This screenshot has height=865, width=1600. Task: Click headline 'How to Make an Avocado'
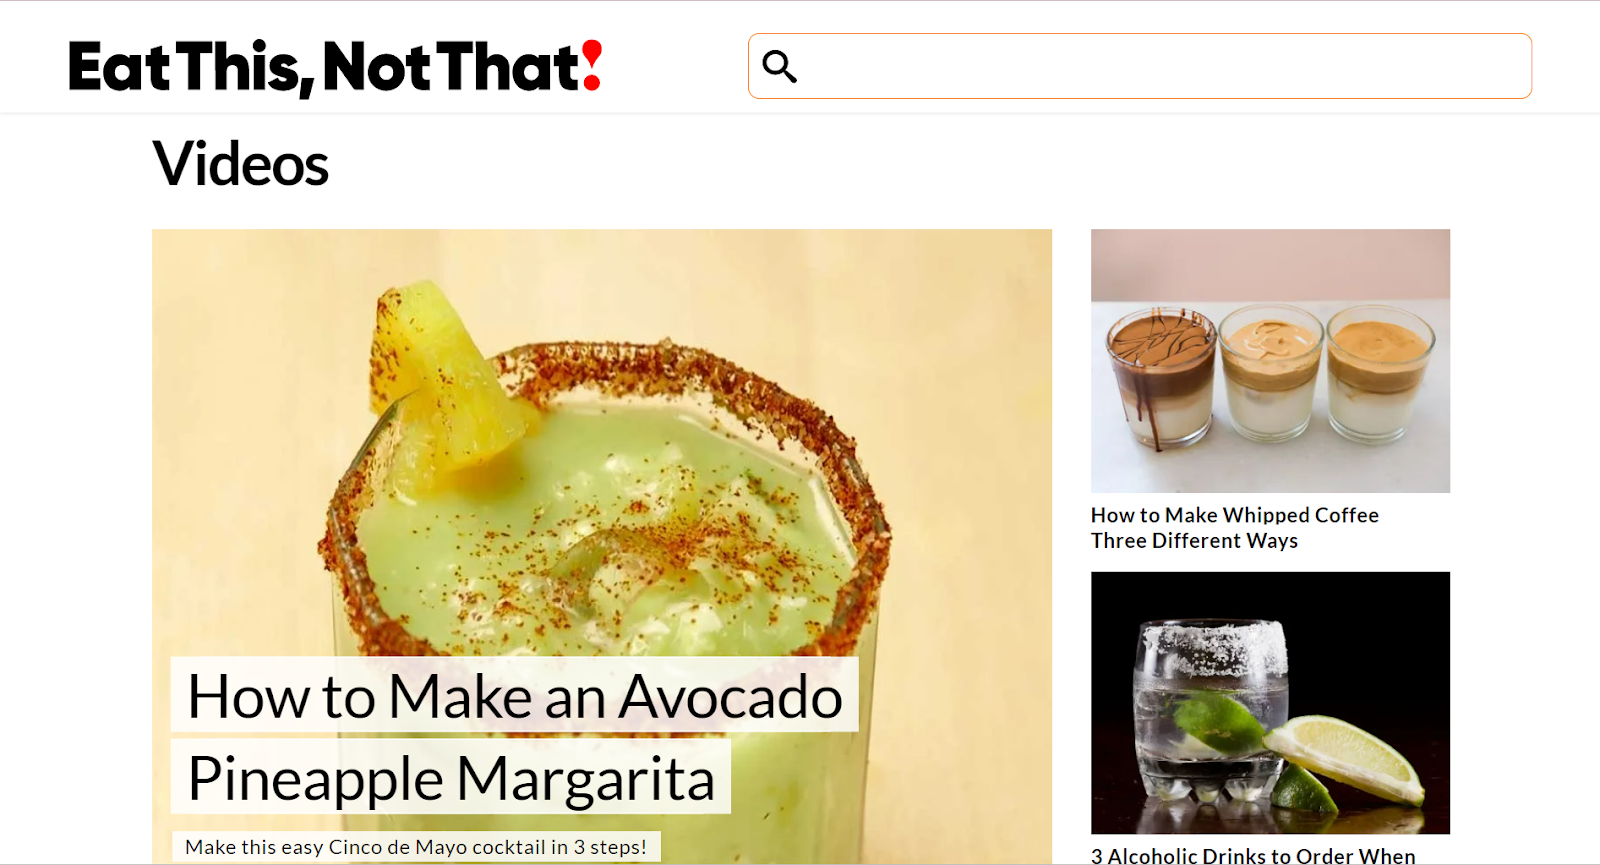coord(515,696)
